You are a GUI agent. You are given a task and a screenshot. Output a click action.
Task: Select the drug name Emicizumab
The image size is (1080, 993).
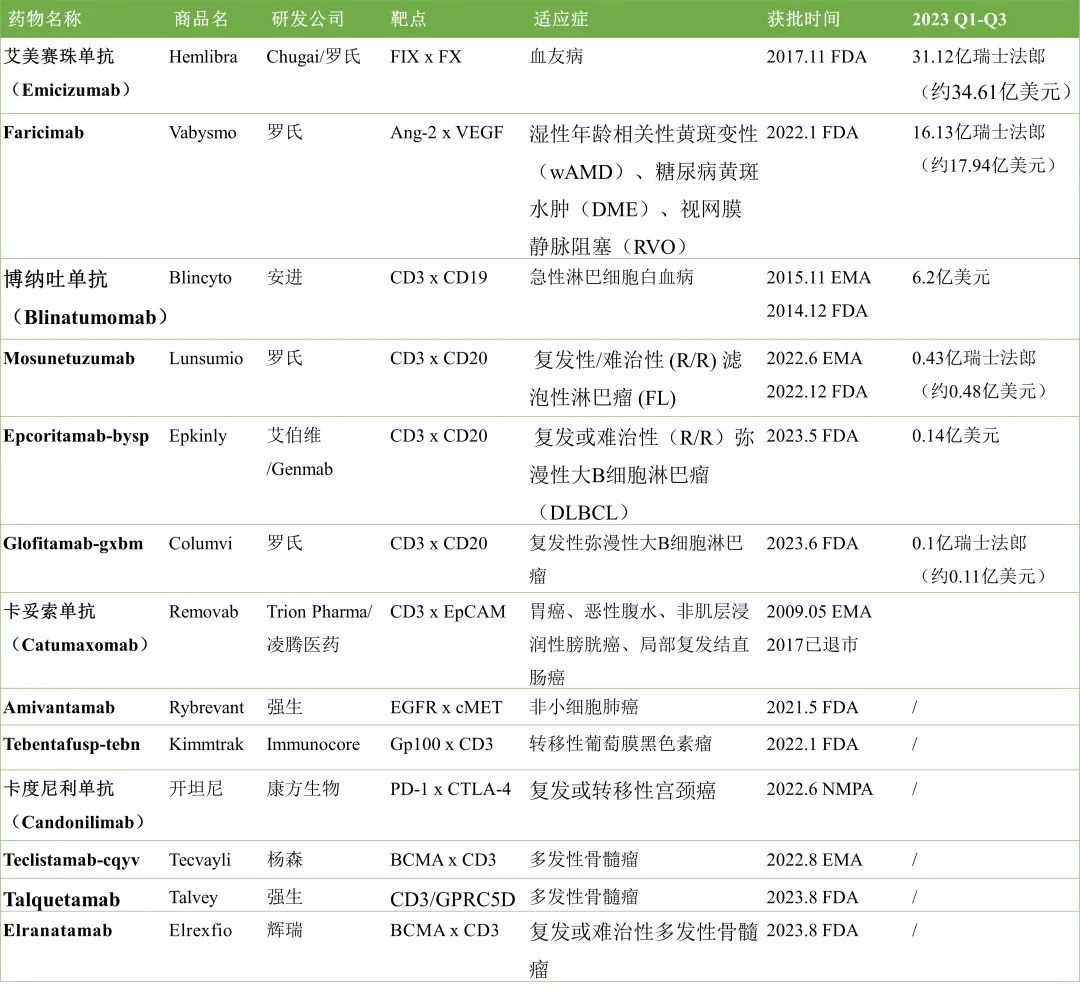pos(71,90)
